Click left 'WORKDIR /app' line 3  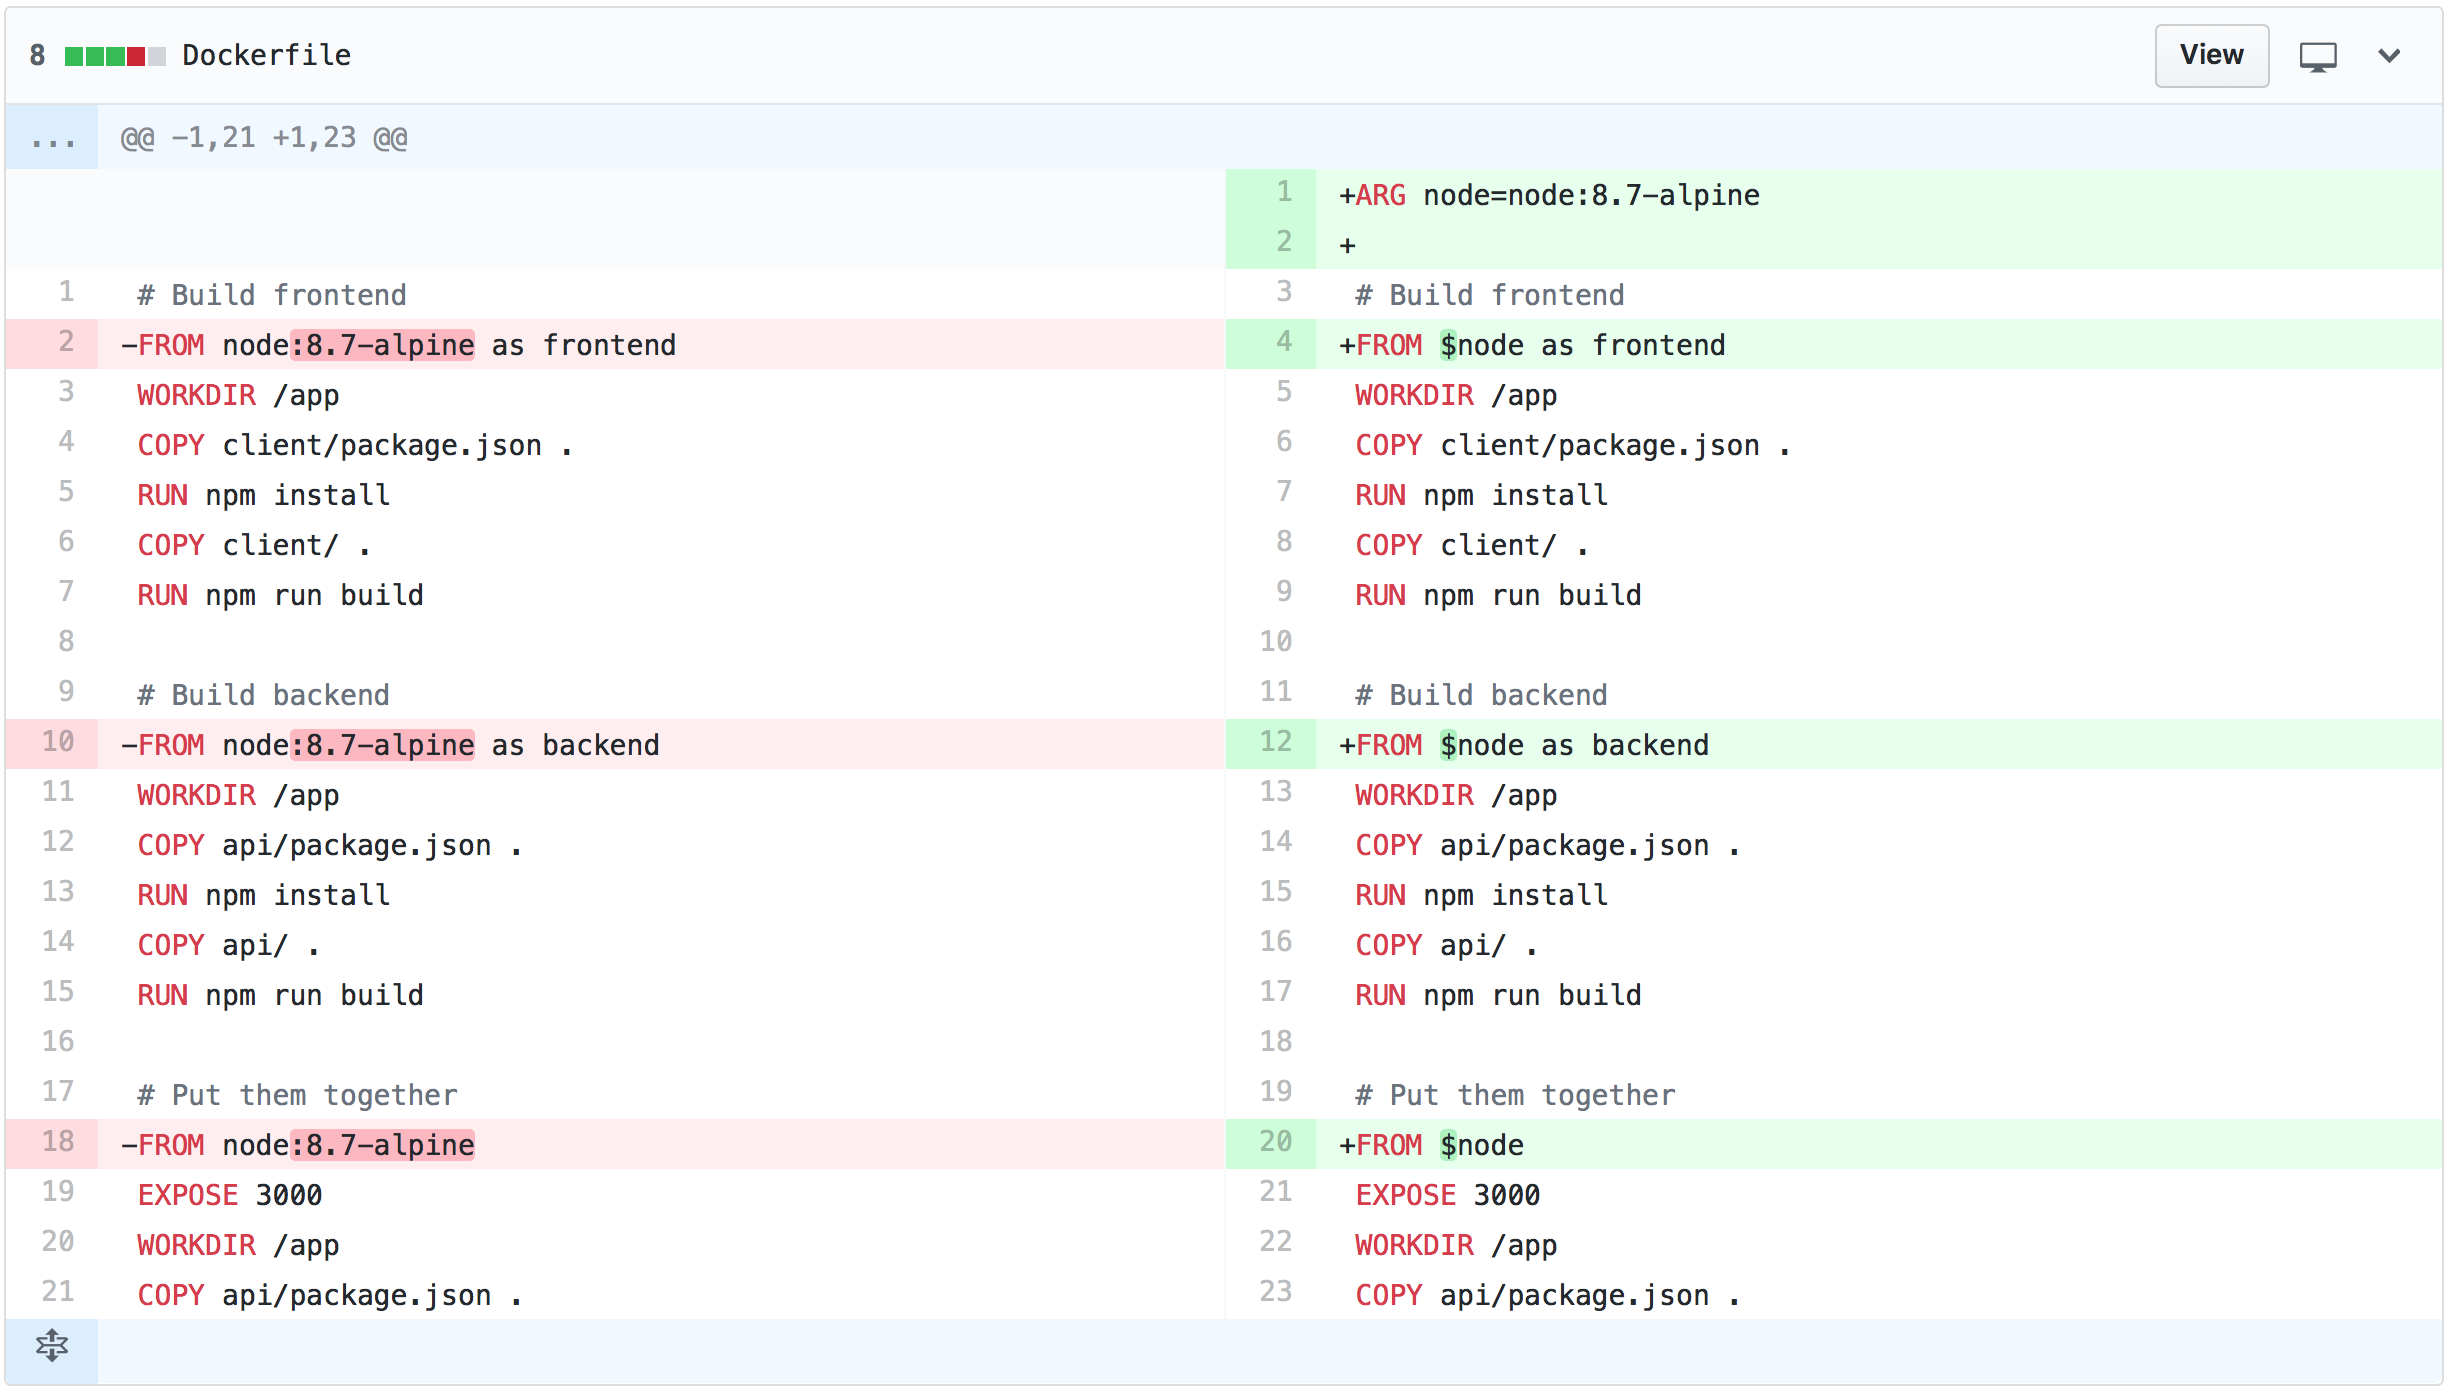tap(238, 395)
